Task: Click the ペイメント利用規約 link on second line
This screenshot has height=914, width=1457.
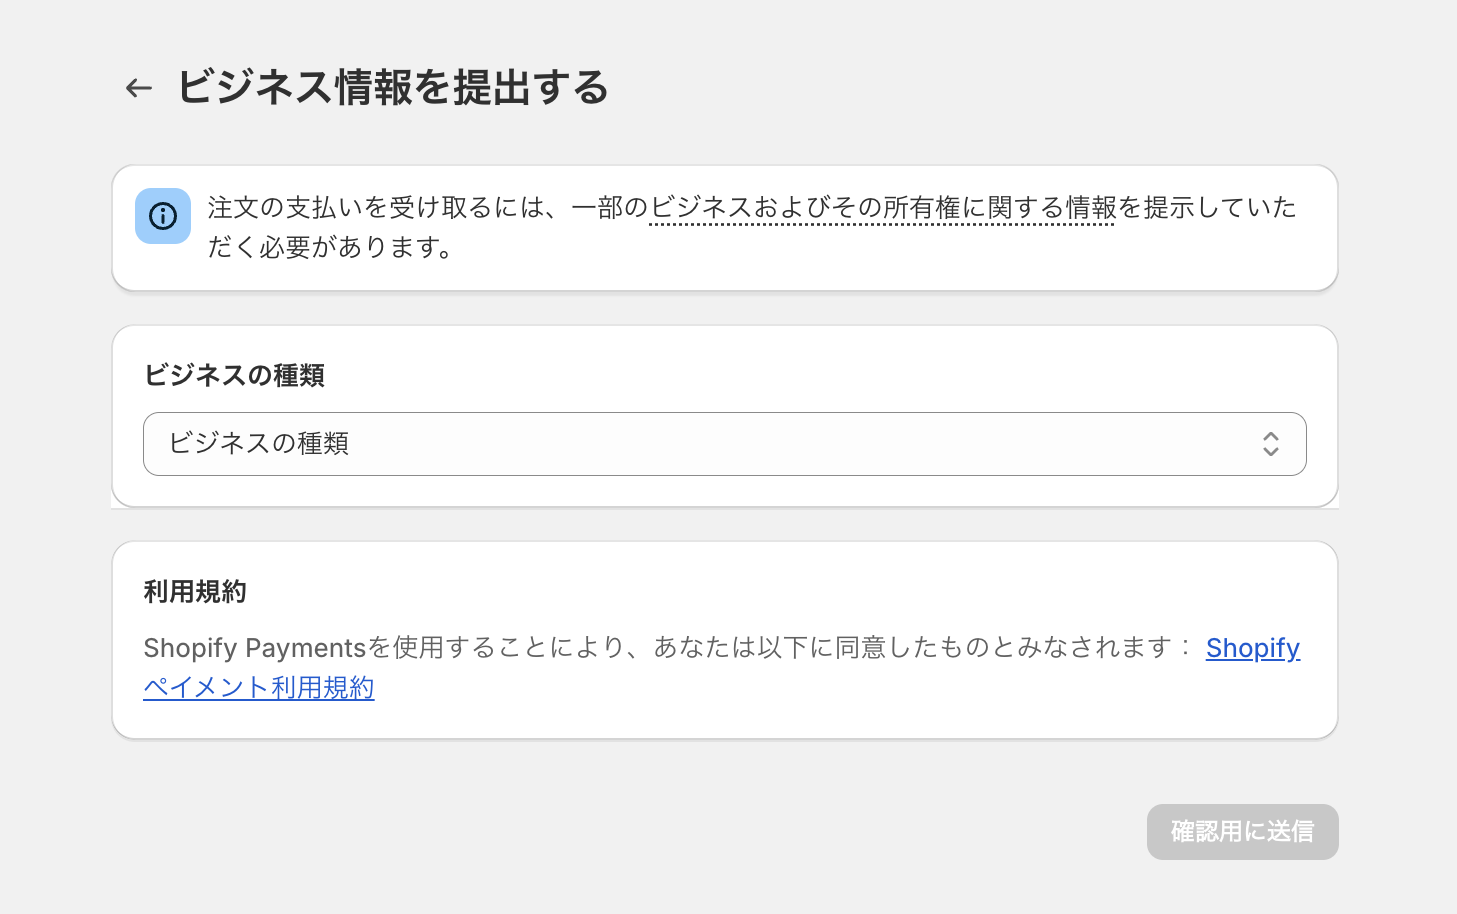Action: 259,688
